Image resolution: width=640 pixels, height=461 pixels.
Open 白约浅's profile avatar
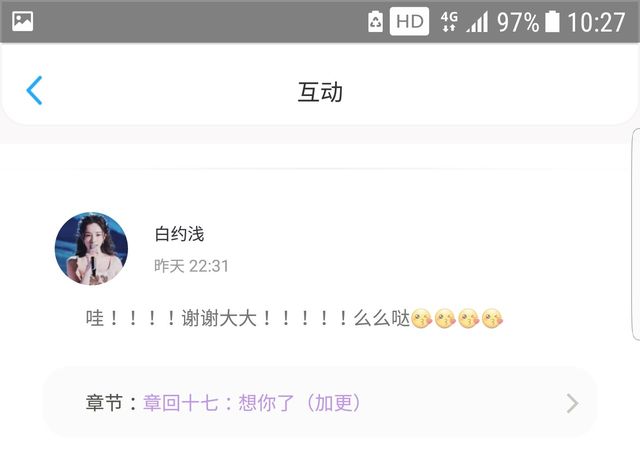(91, 248)
